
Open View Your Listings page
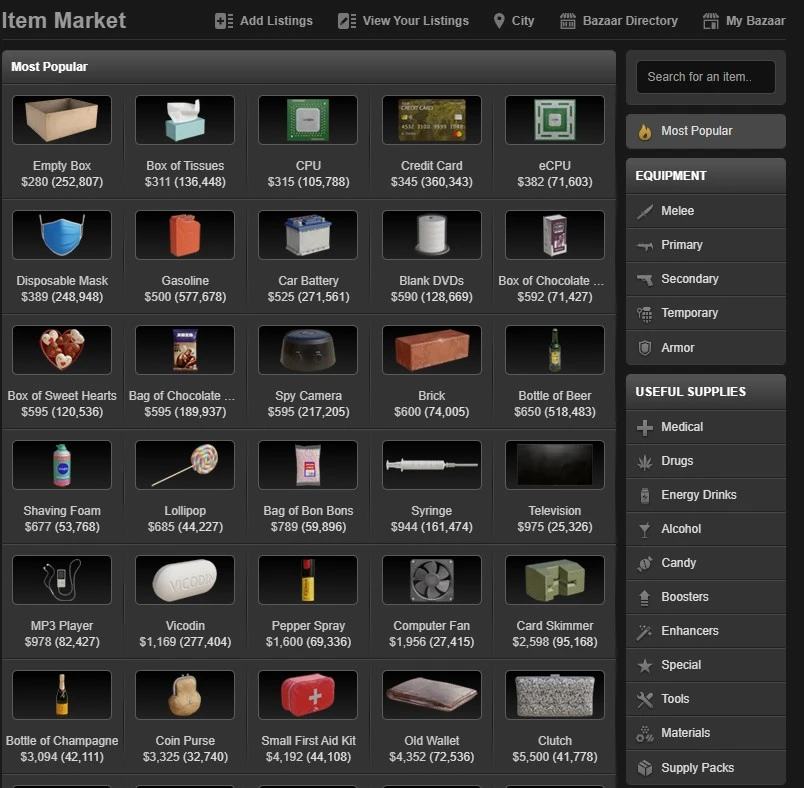coord(403,21)
